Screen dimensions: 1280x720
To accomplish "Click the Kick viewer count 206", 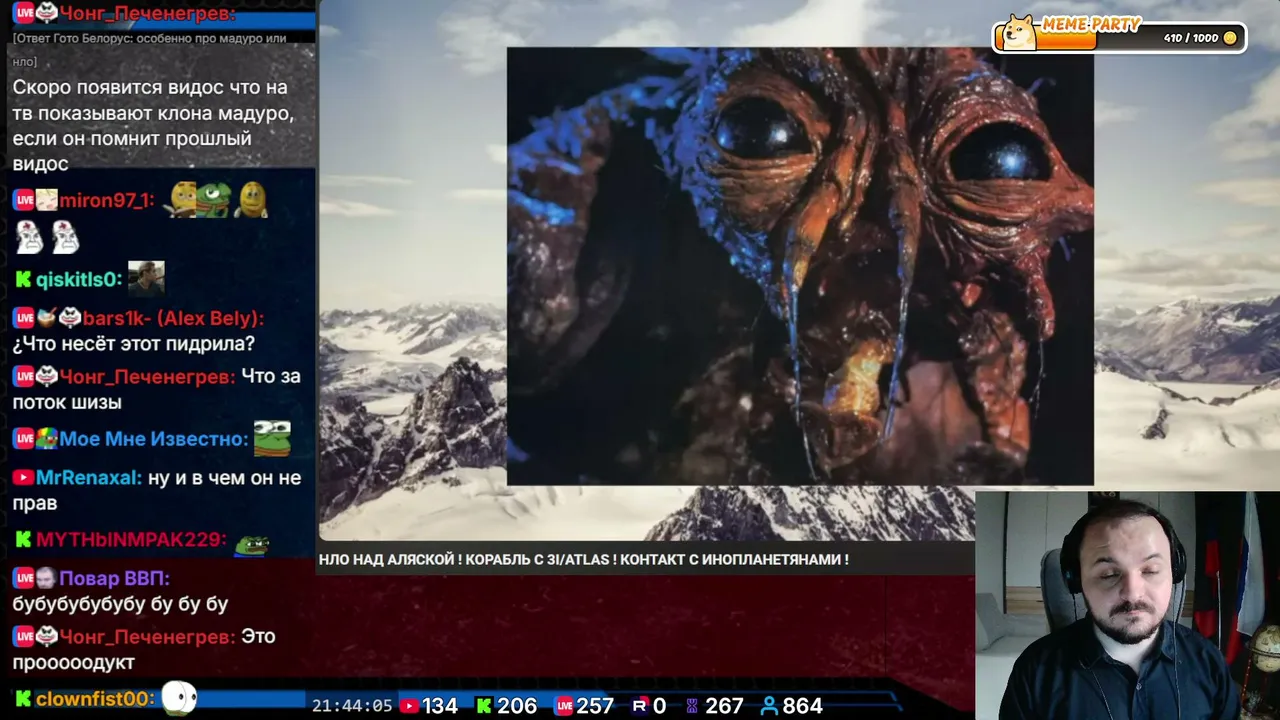I will point(517,706).
